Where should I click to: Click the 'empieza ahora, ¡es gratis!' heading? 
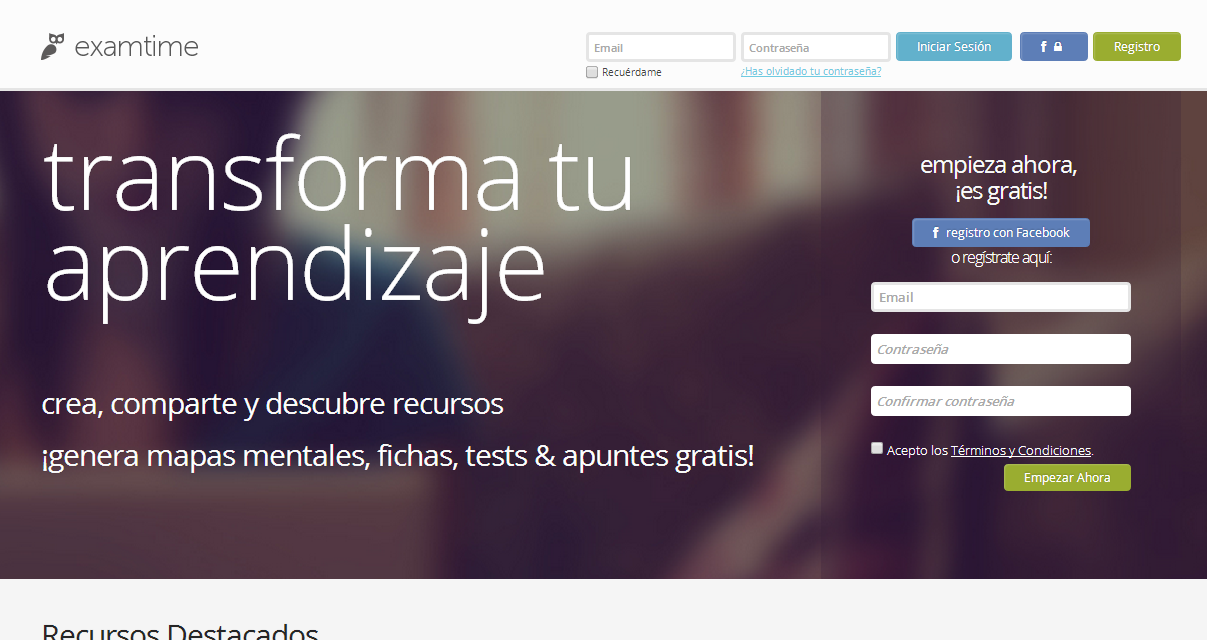[998, 178]
